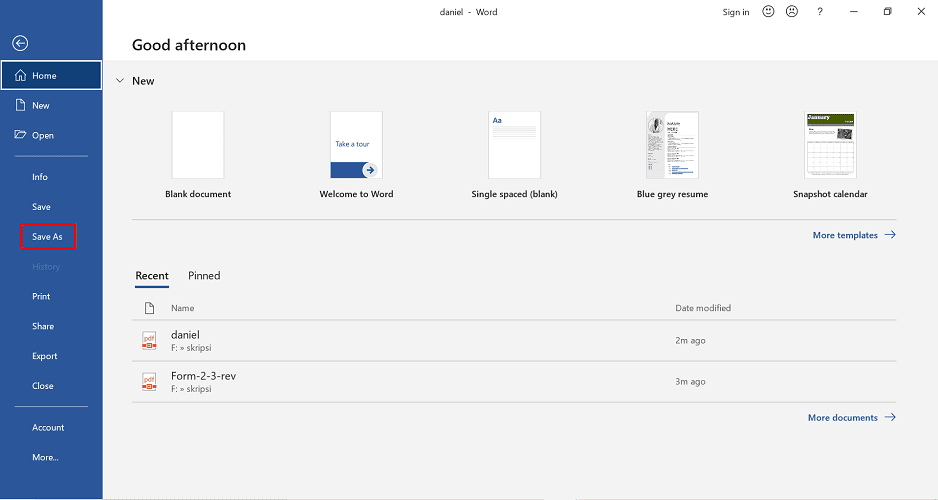
Task: Click the Name column header
Action: pos(182,308)
